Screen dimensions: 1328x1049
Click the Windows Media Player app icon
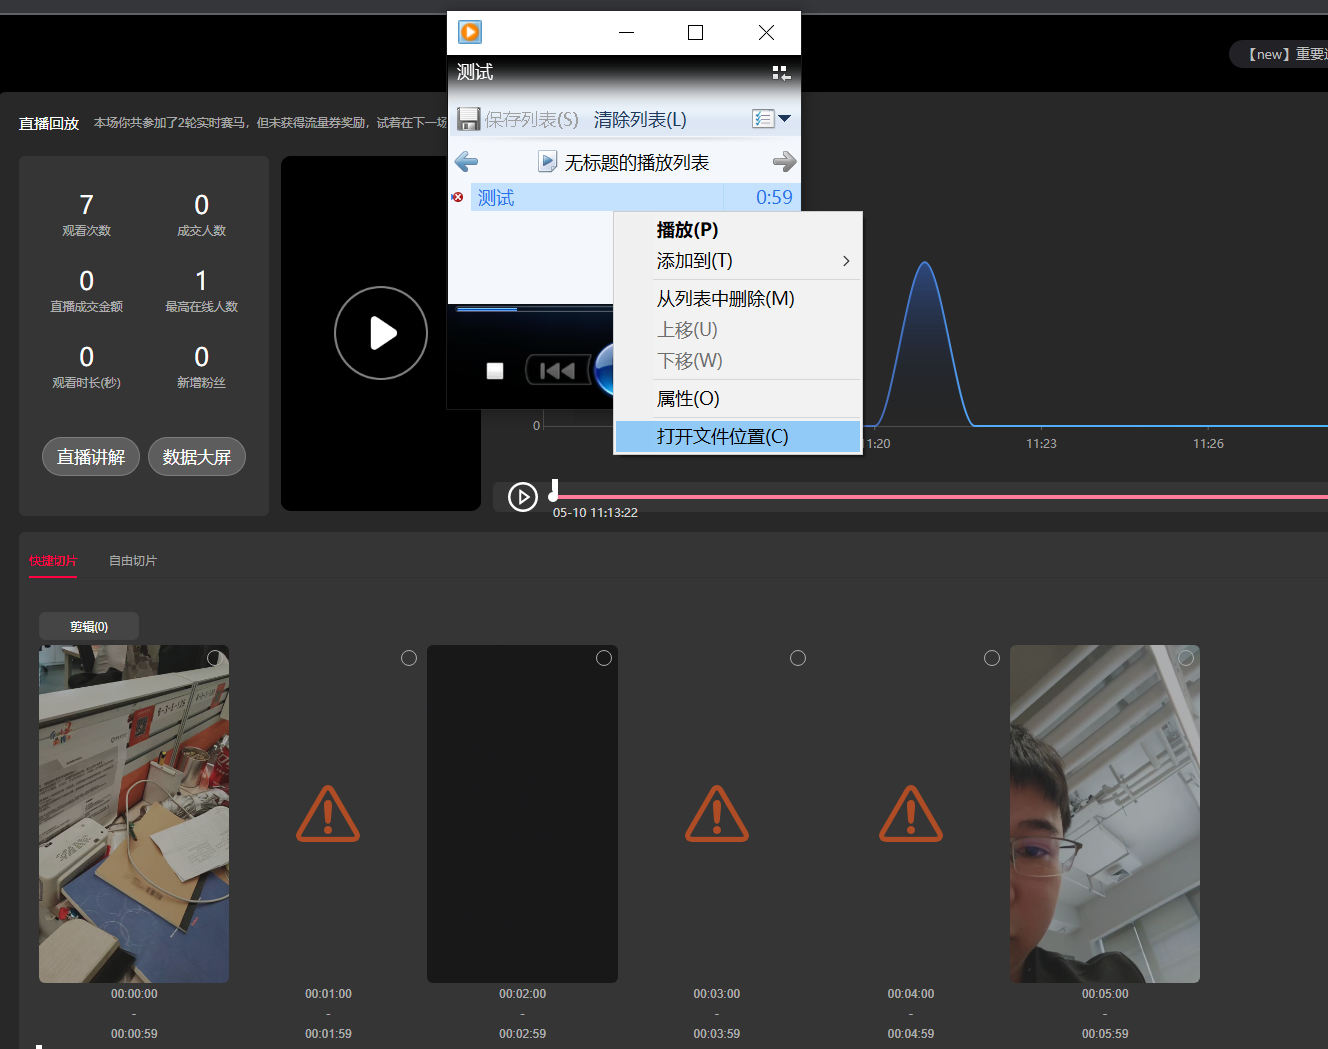[470, 32]
